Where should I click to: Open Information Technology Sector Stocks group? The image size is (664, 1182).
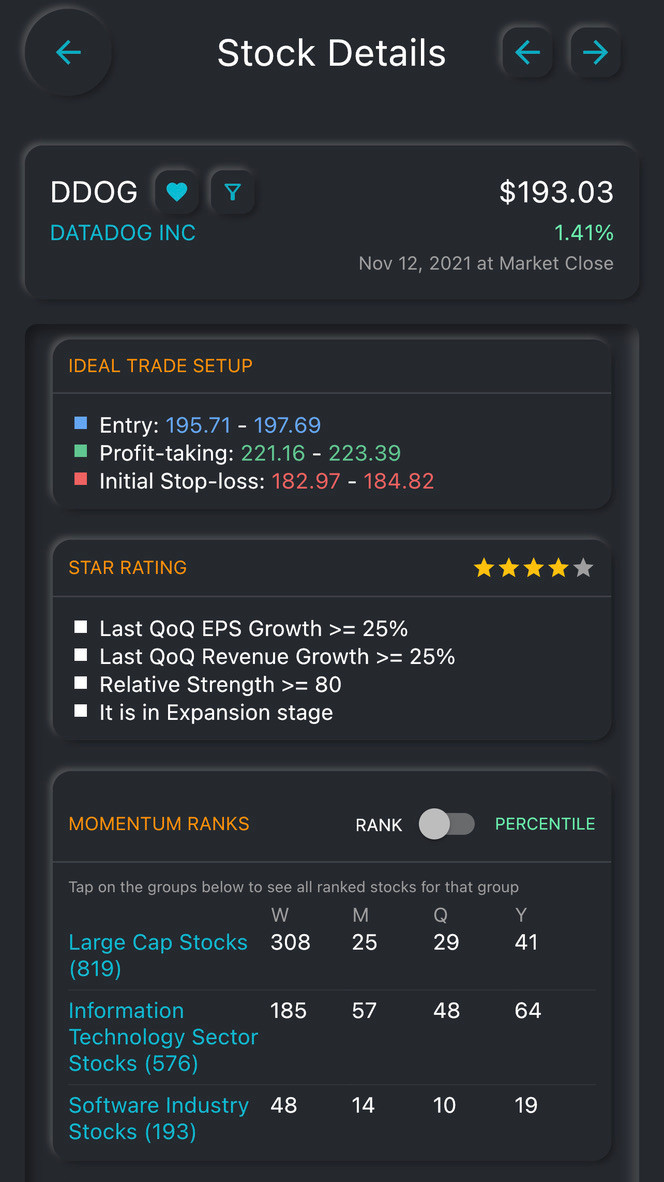[x=164, y=1037]
